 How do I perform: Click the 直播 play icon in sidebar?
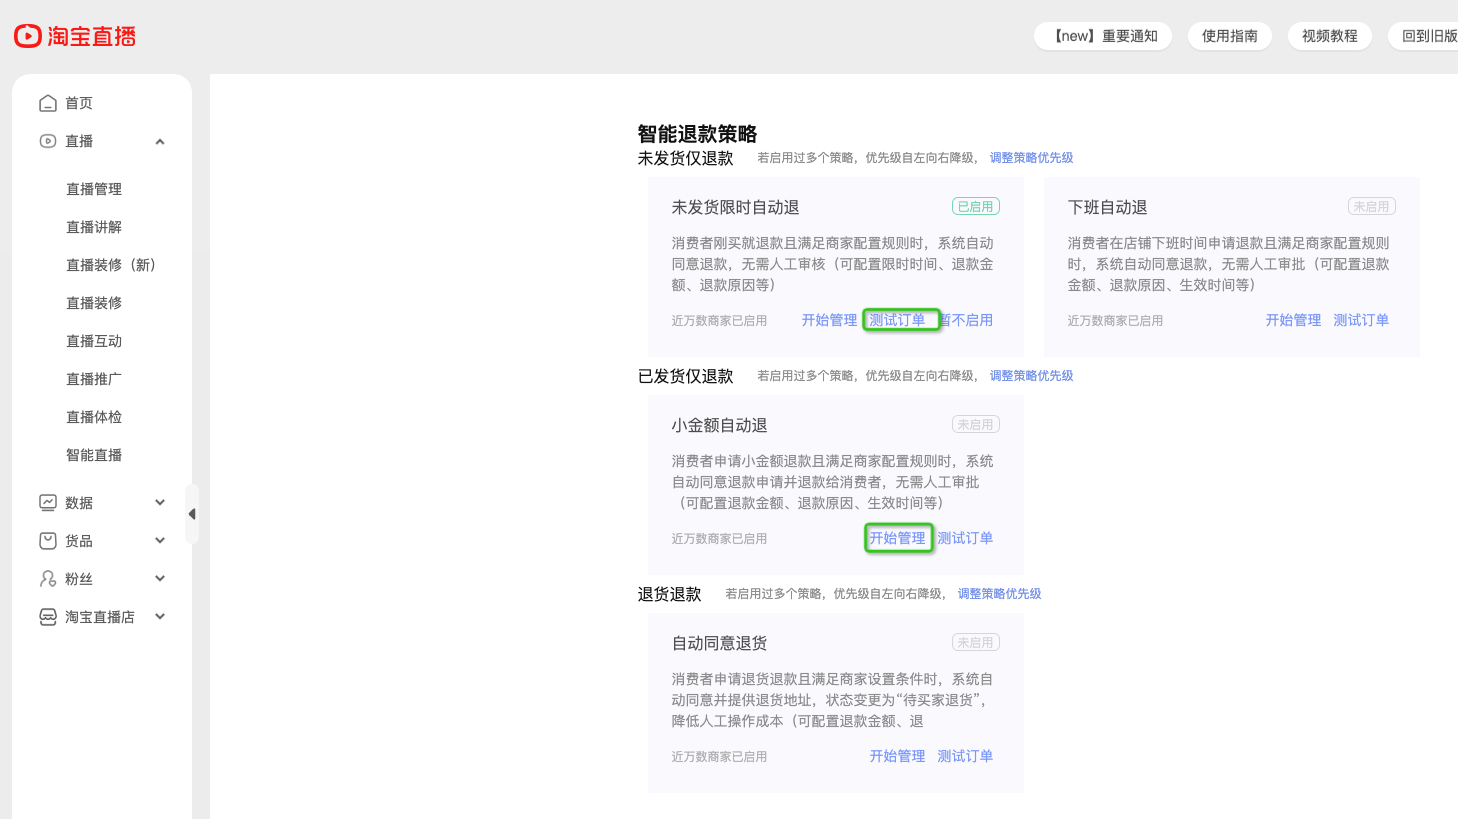(48, 141)
